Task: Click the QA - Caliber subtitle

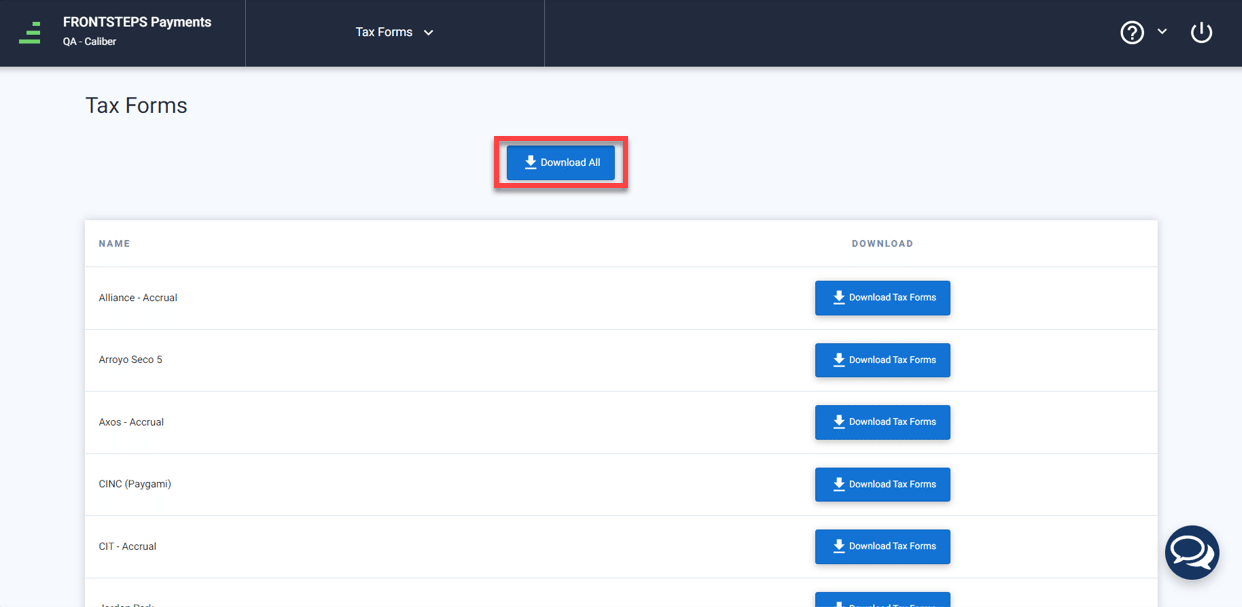Action: pyautogui.click(x=90, y=42)
